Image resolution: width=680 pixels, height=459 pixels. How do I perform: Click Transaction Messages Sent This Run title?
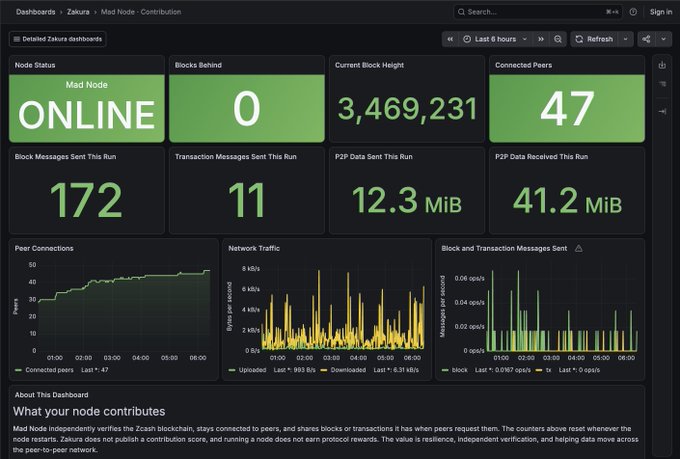(235, 157)
